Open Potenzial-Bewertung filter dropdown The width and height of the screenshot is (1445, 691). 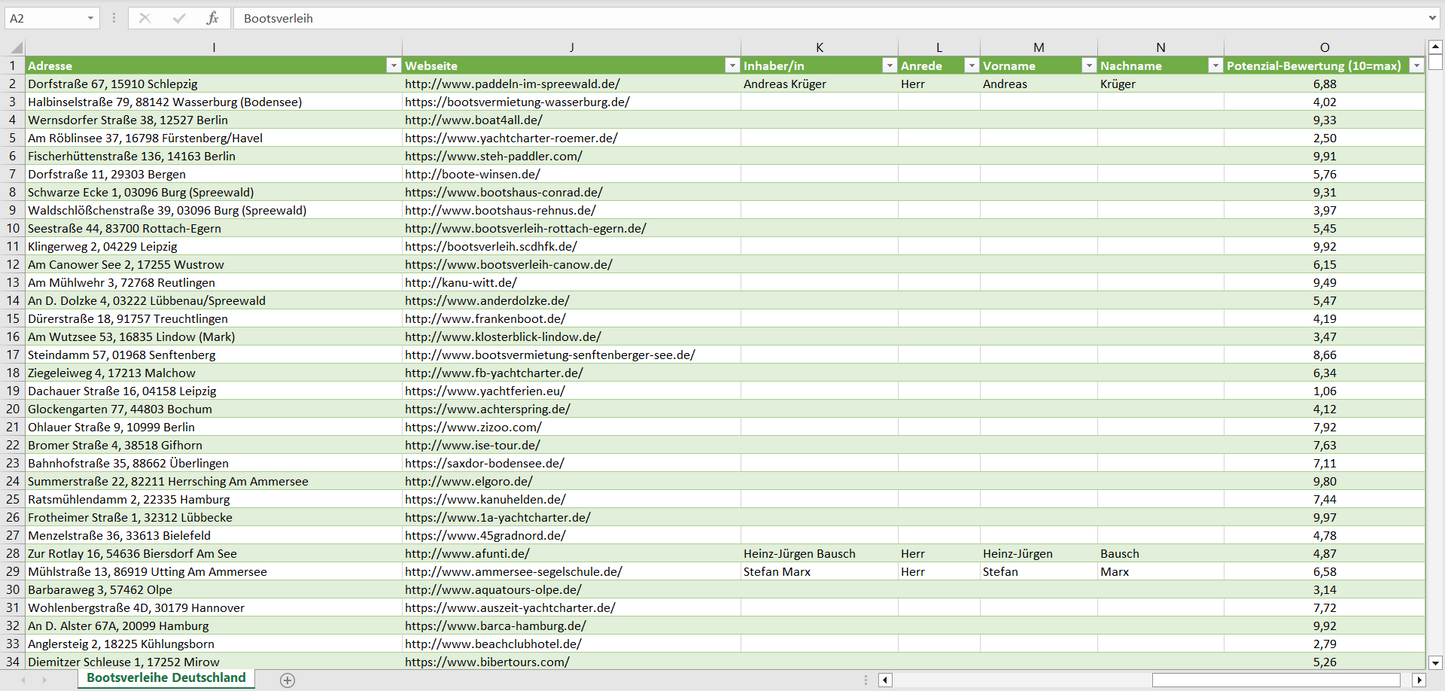pos(1416,66)
